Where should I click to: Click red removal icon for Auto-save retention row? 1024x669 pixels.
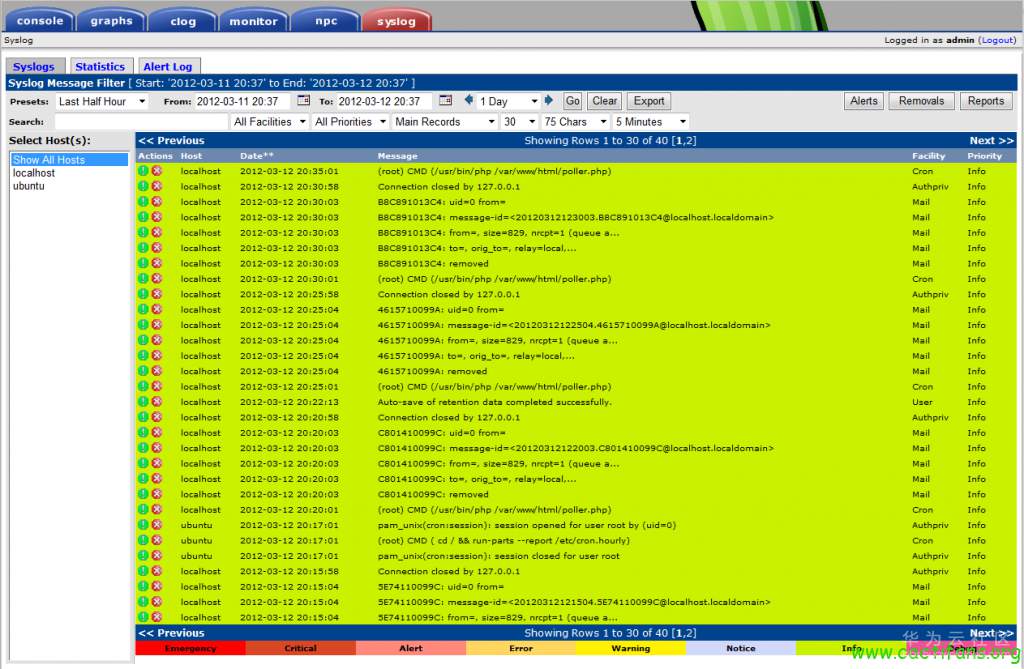(x=157, y=402)
